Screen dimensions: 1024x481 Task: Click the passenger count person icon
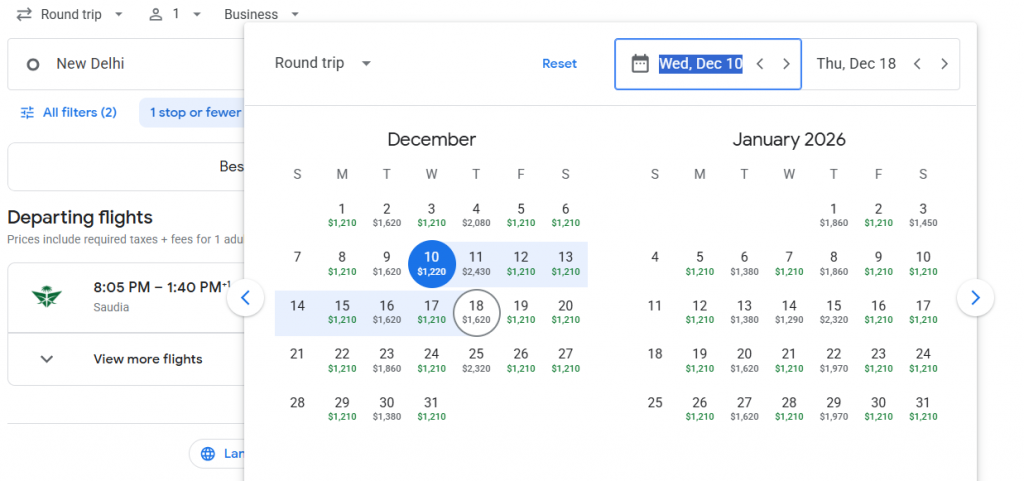(155, 14)
